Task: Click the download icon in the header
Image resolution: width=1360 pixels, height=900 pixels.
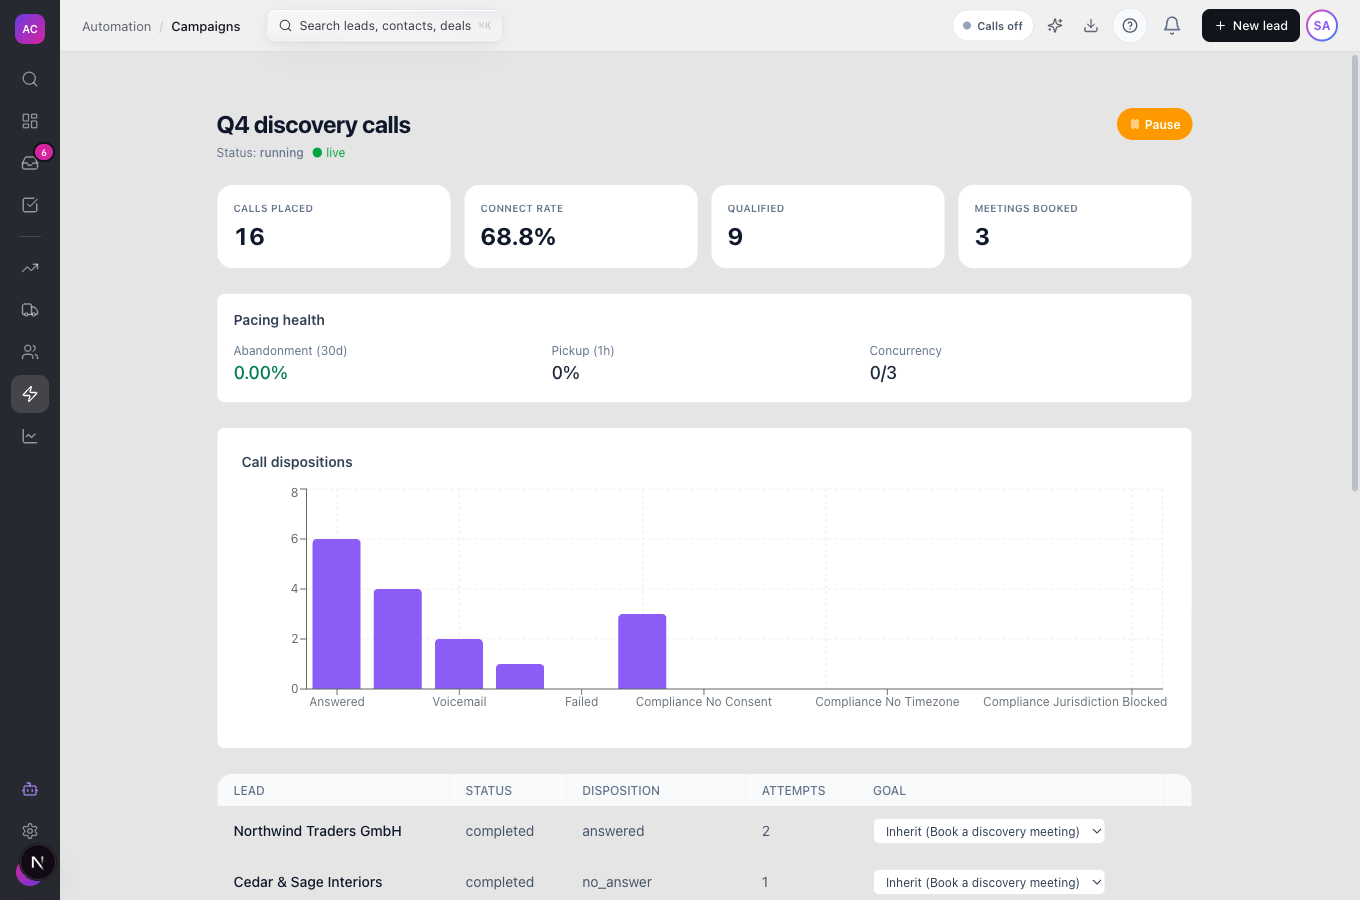Action: click(1091, 26)
